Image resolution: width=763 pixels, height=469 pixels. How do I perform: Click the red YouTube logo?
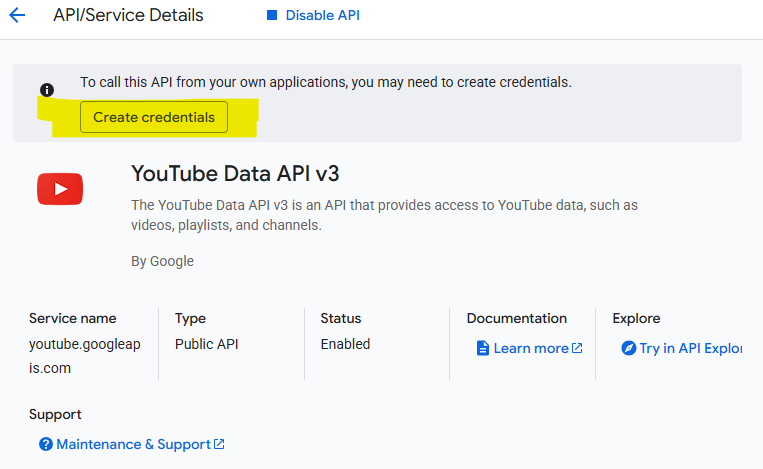[x=60, y=189]
